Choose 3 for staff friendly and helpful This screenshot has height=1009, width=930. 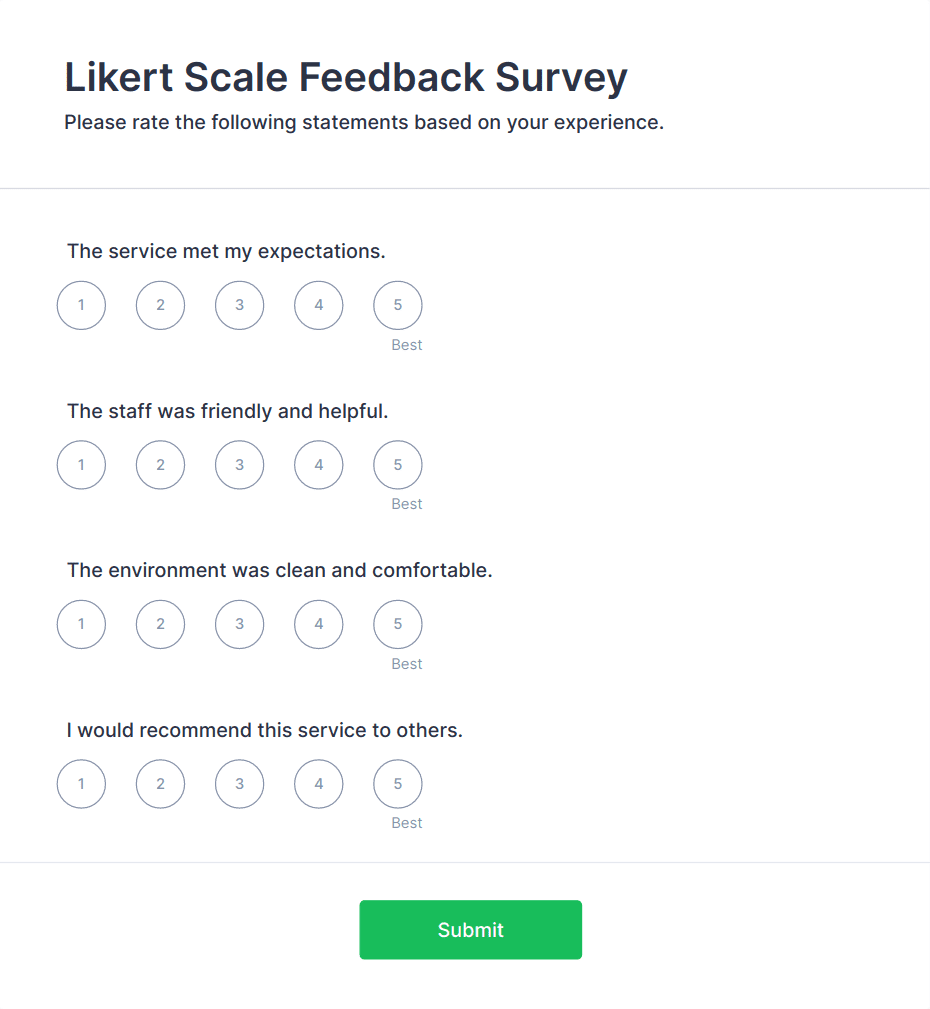pyautogui.click(x=239, y=465)
